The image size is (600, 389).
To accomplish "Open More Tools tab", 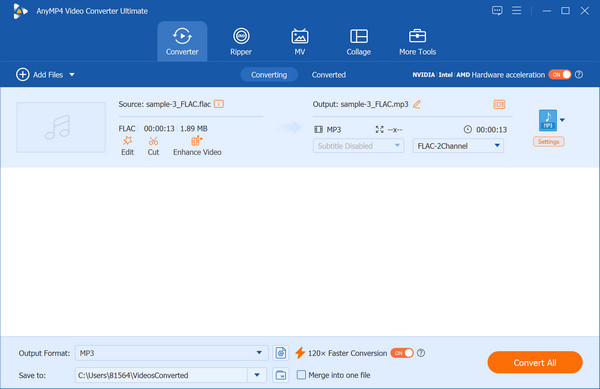I will coord(417,41).
